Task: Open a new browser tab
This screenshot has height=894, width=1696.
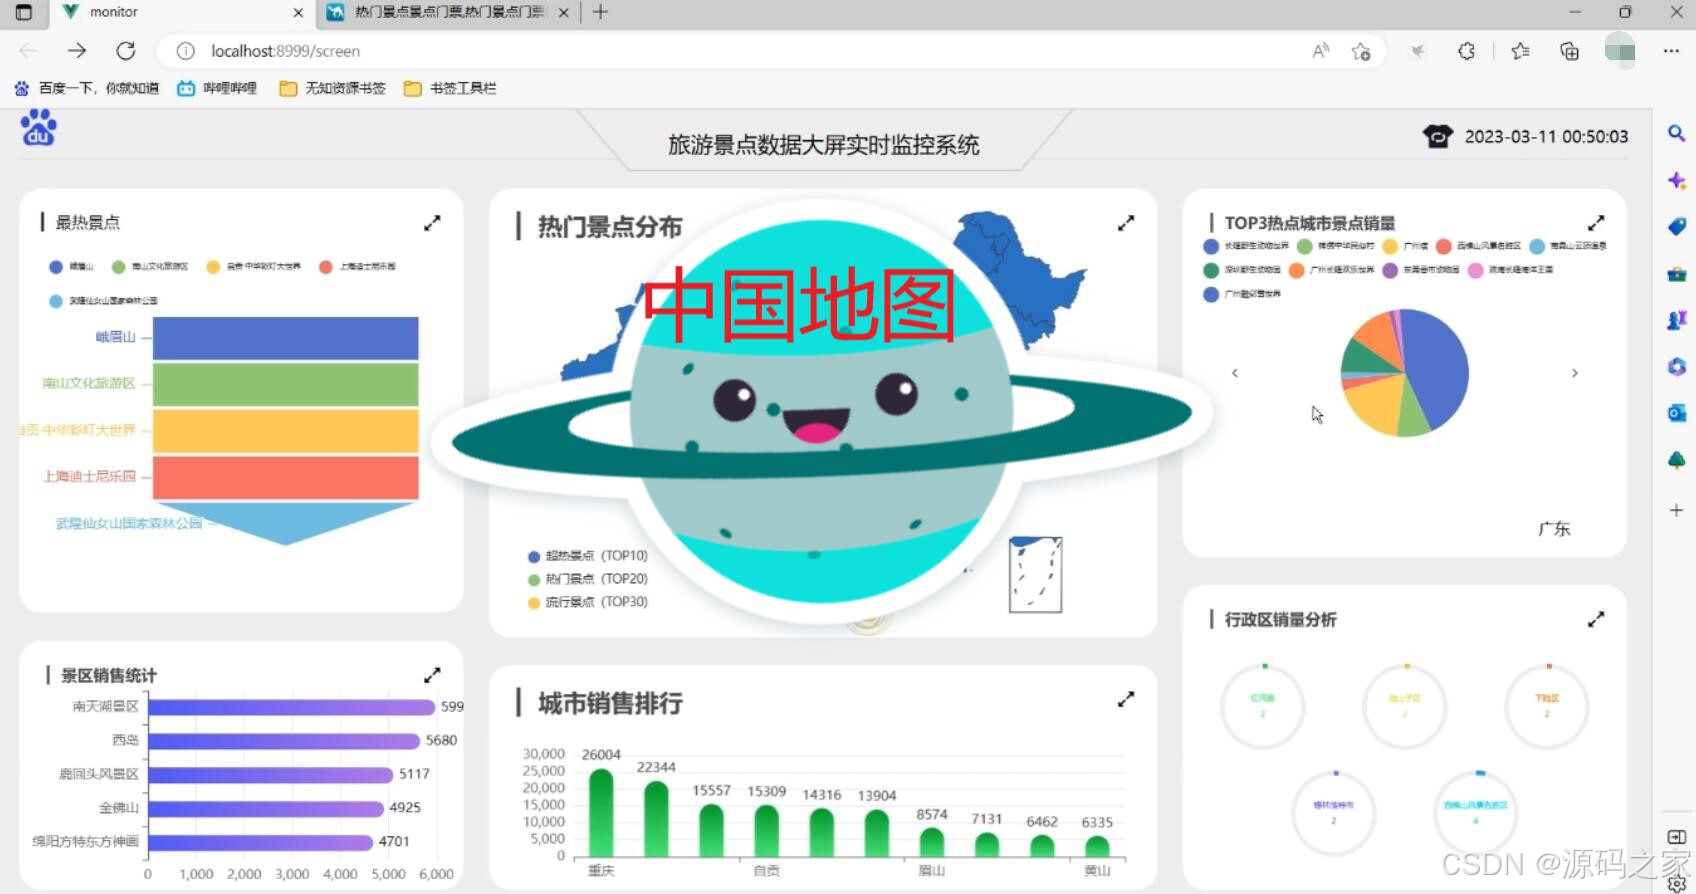Action: coord(600,12)
